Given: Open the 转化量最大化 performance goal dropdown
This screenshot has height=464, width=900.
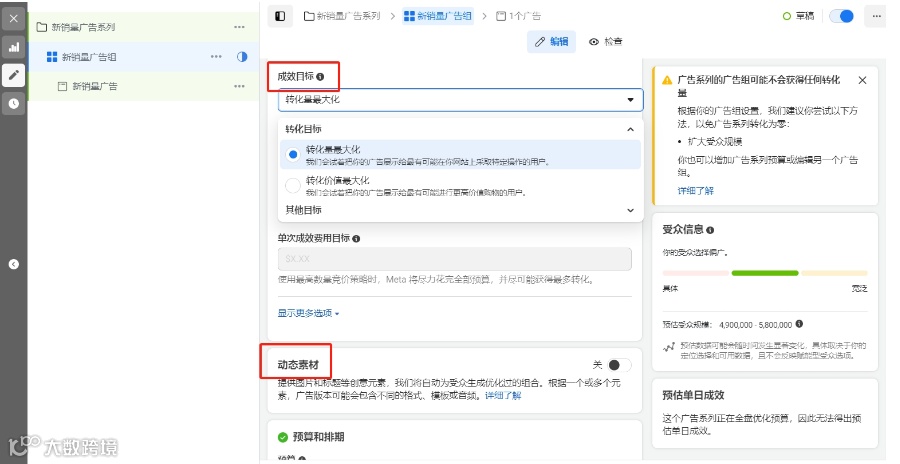Looking at the screenshot, I should 460,100.
